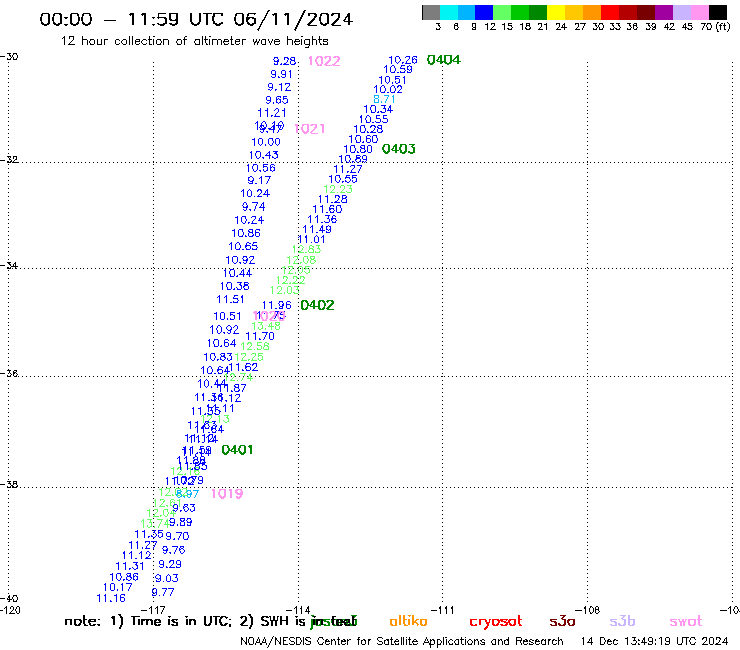This screenshot has height=650, width=740.
Task: Click the gray 3 ft legend swatch
Action: coord(431,12)
